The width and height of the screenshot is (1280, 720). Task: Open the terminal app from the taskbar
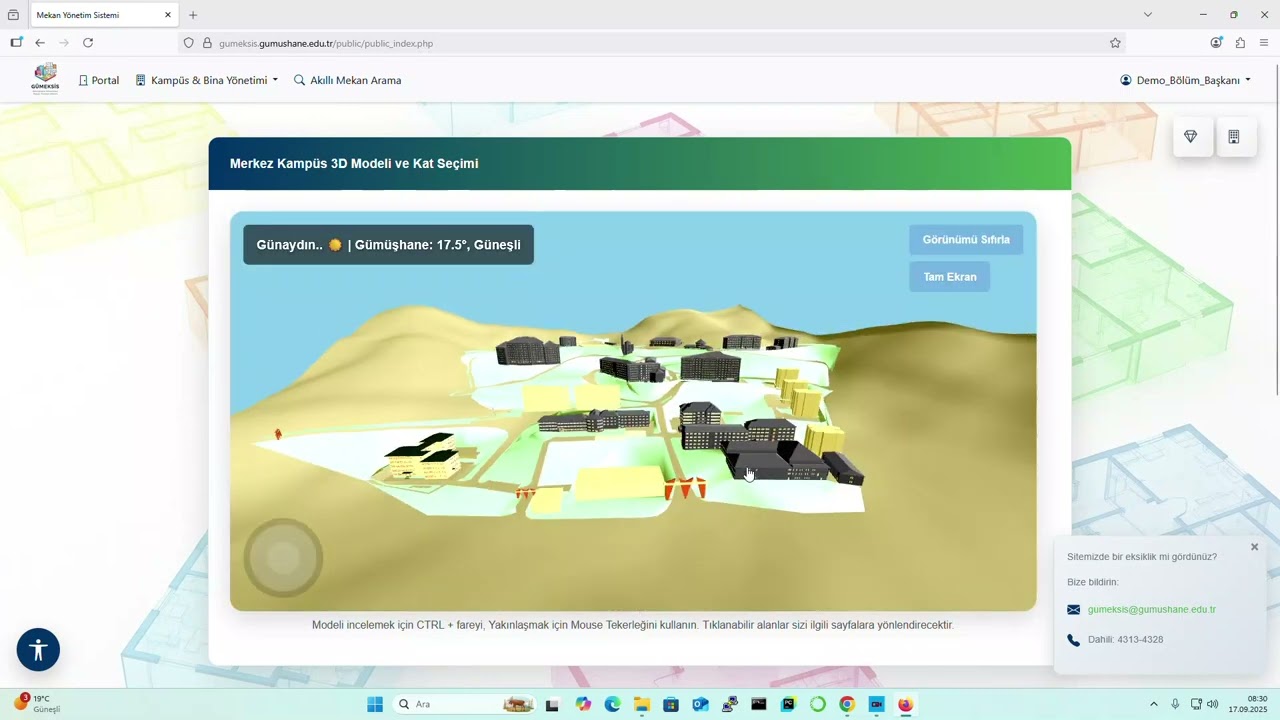pyautogui.click(x=759, y=704)
